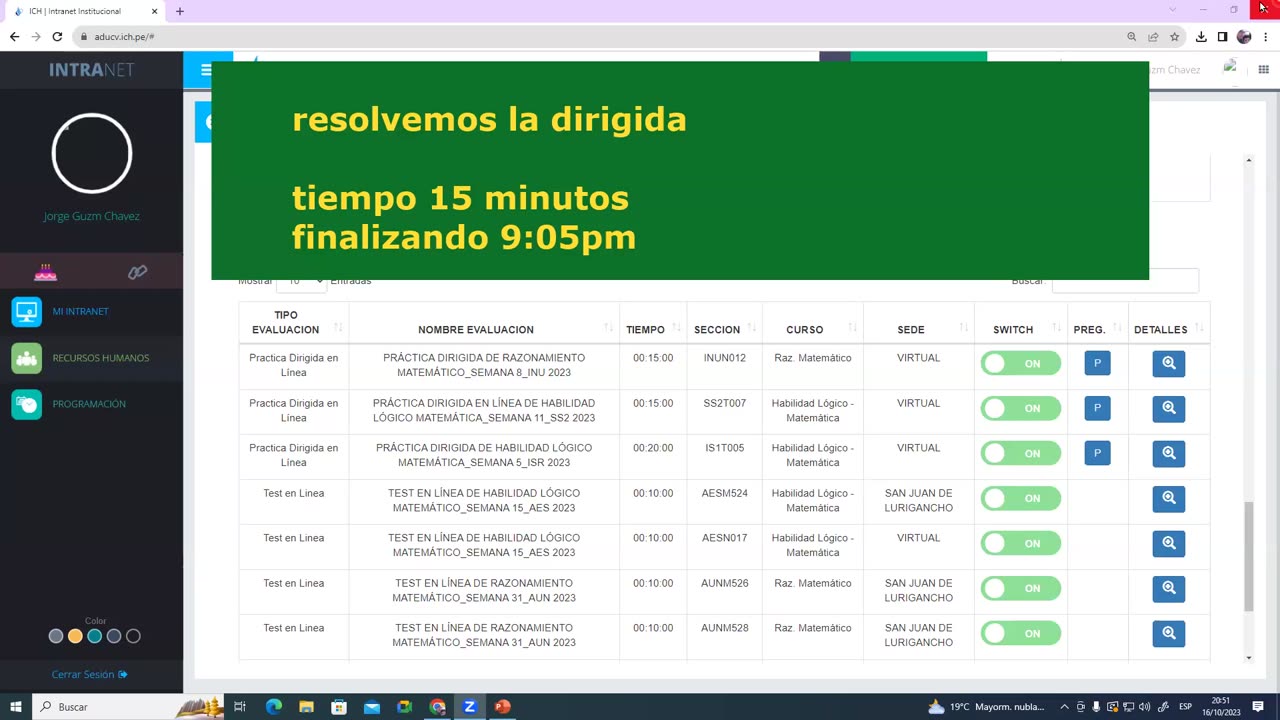
Task: View details of AESN017 evaluation
Action: (x=1168, y=543)
